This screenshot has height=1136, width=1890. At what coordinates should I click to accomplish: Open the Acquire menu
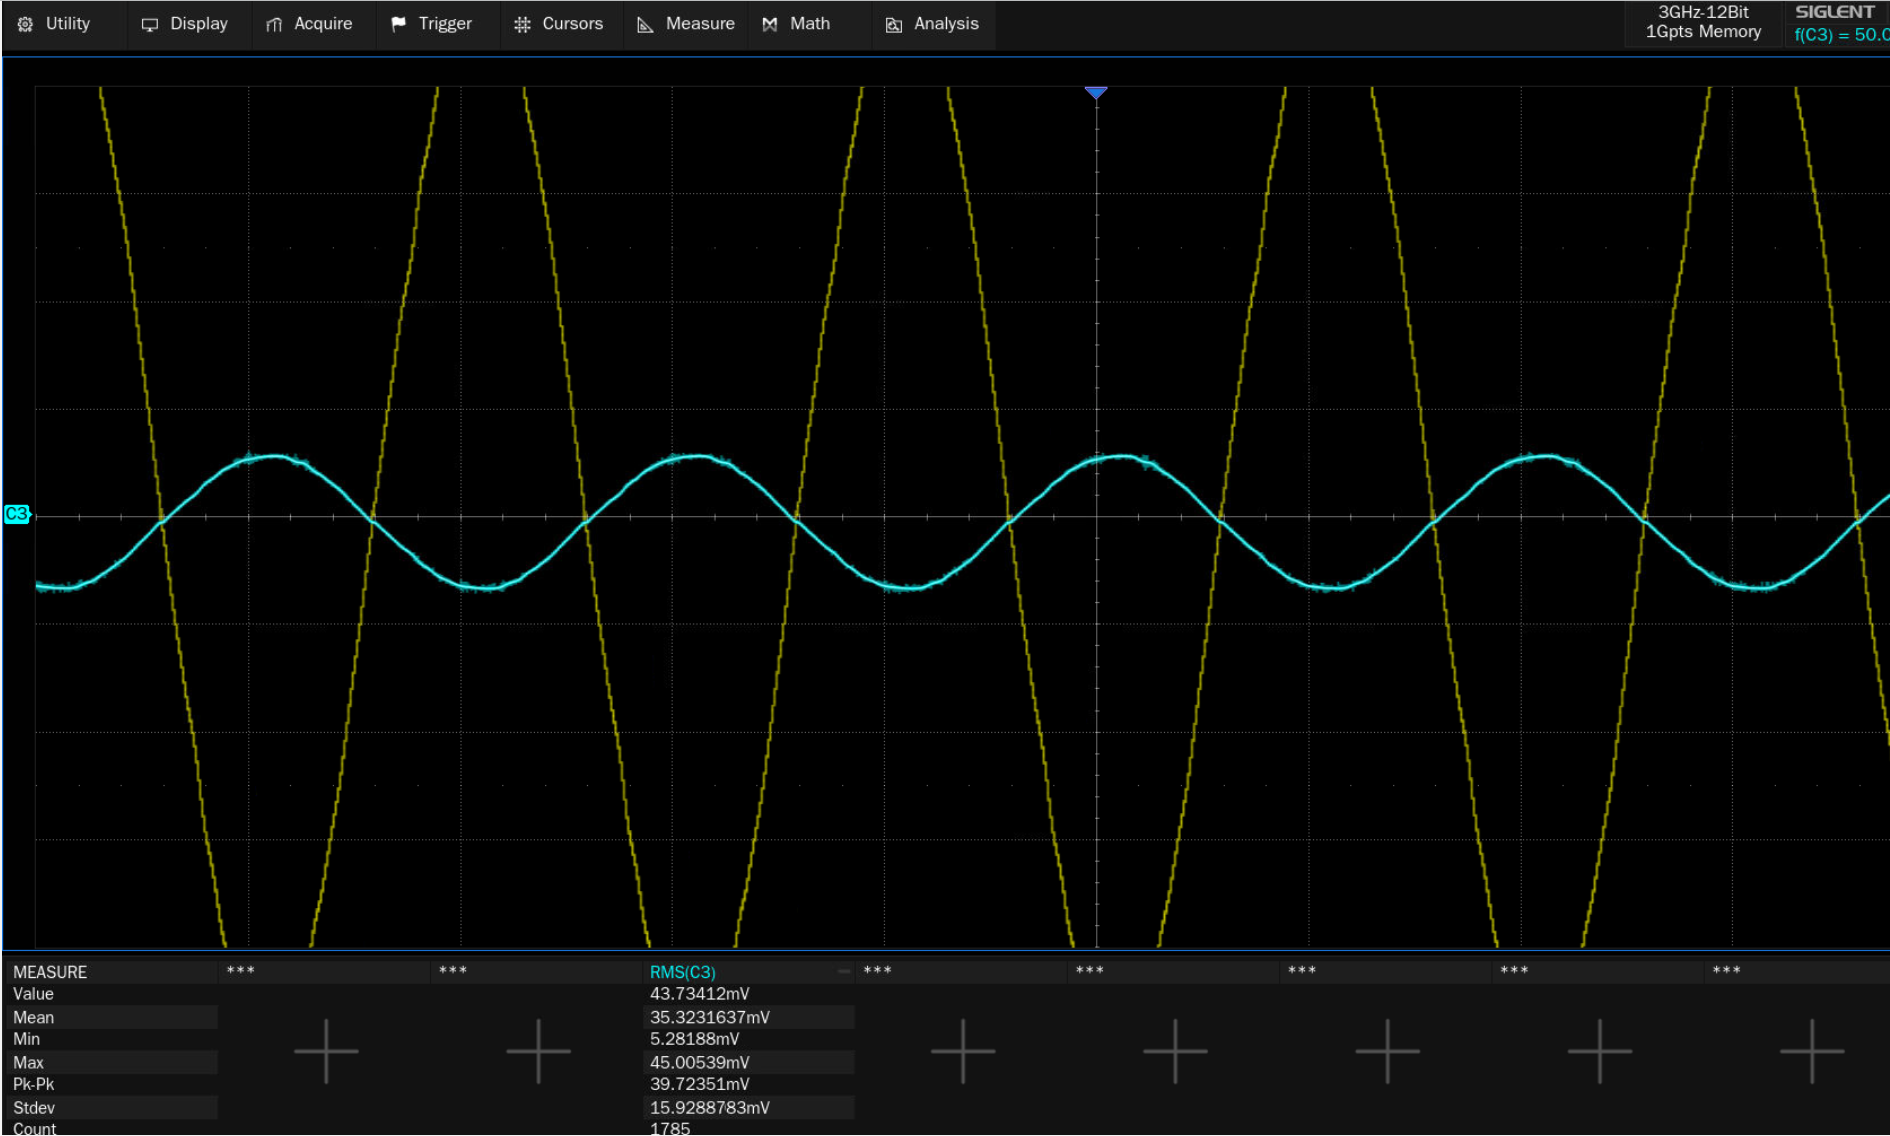click(310, 24)
